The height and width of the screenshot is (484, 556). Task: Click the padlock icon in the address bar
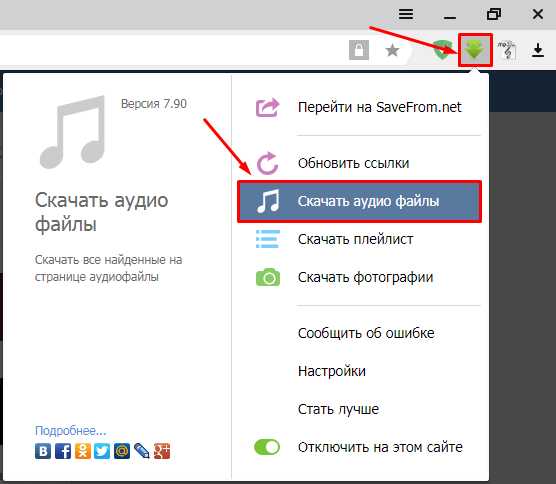(359, 50)
